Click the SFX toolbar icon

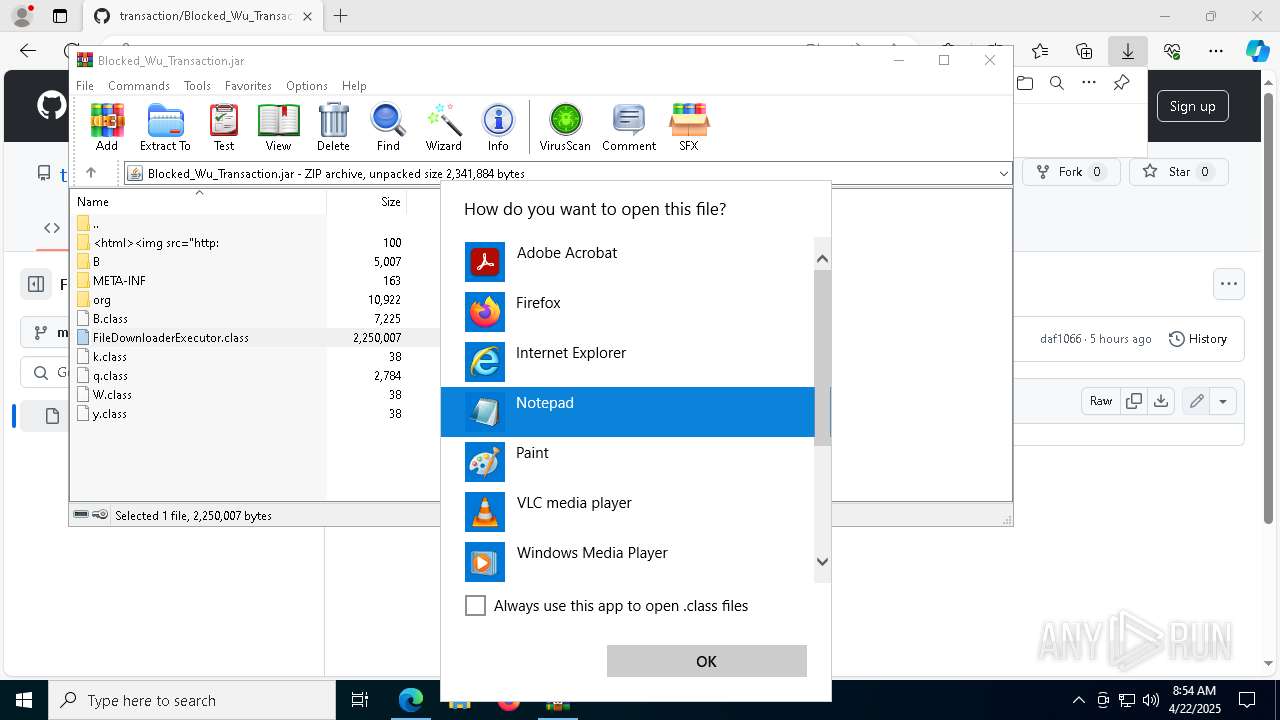[689, 127]
